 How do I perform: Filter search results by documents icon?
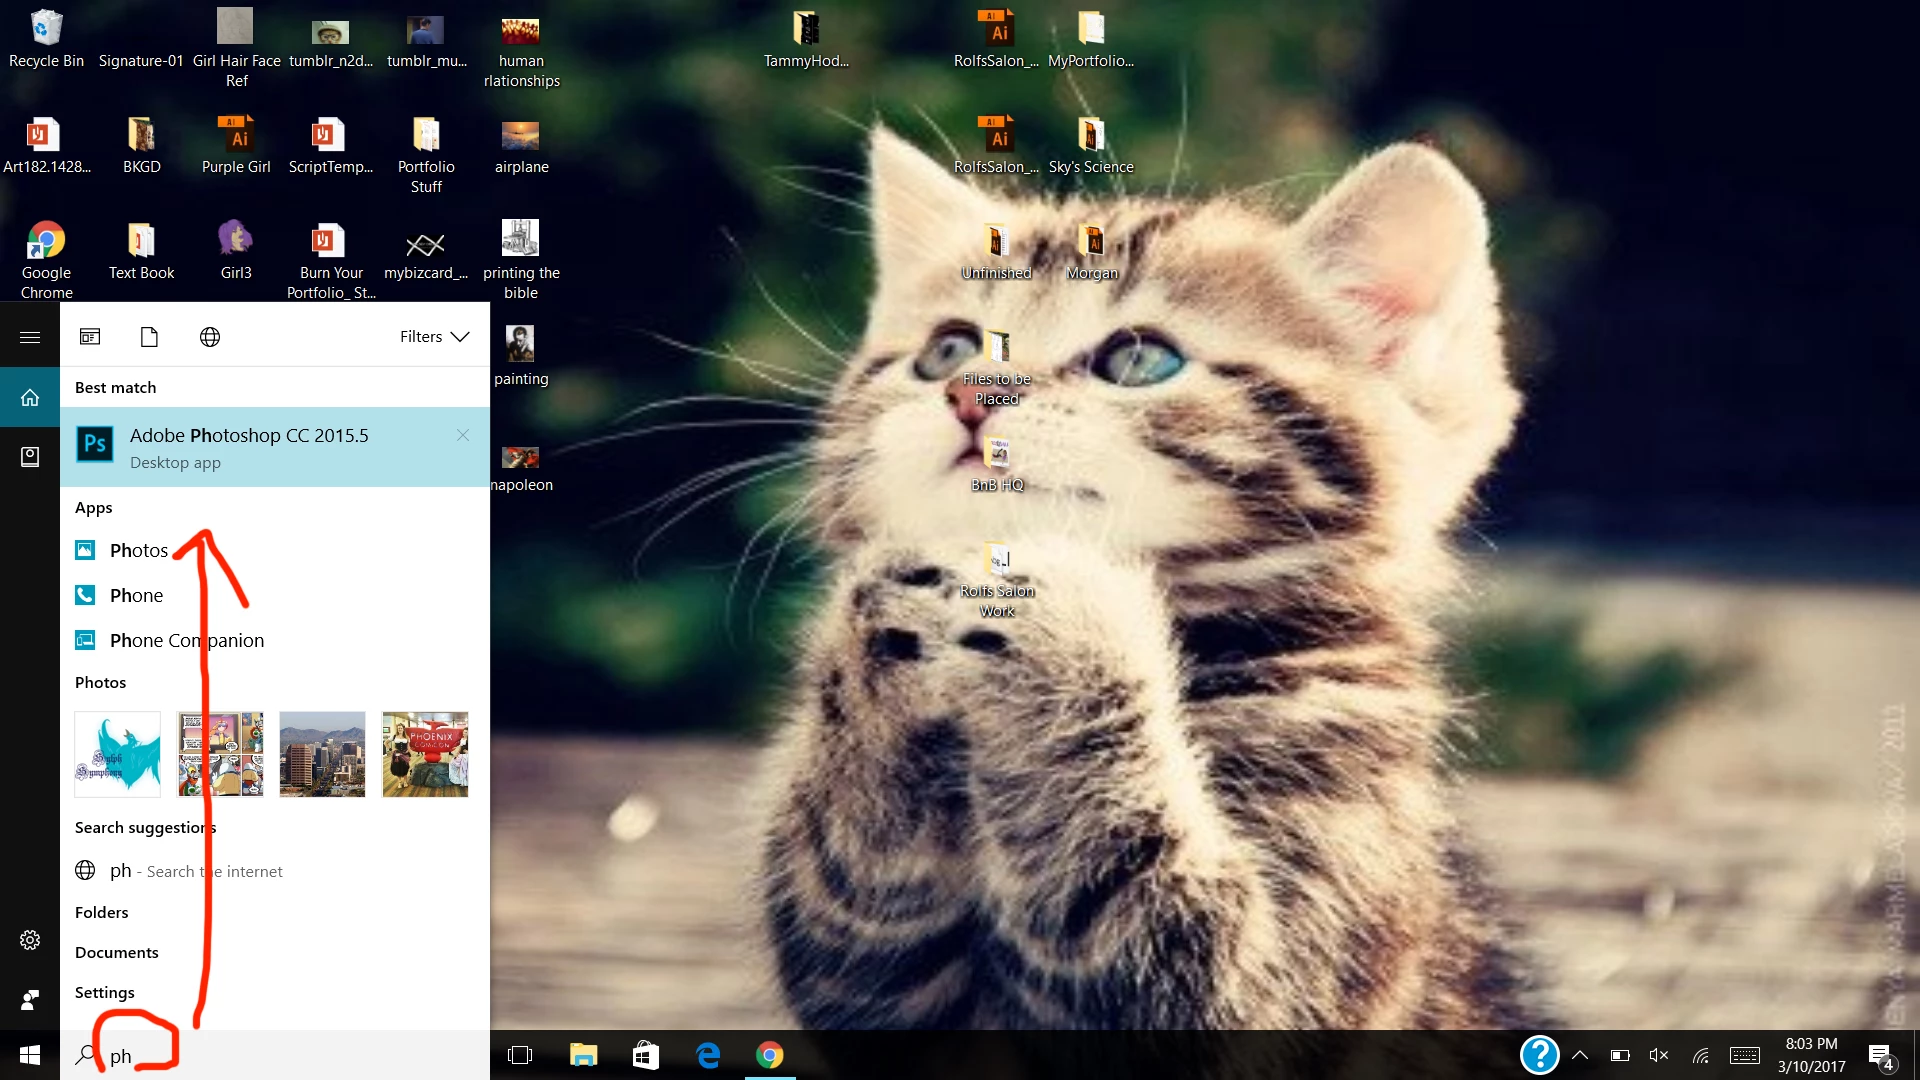(149, 337)
